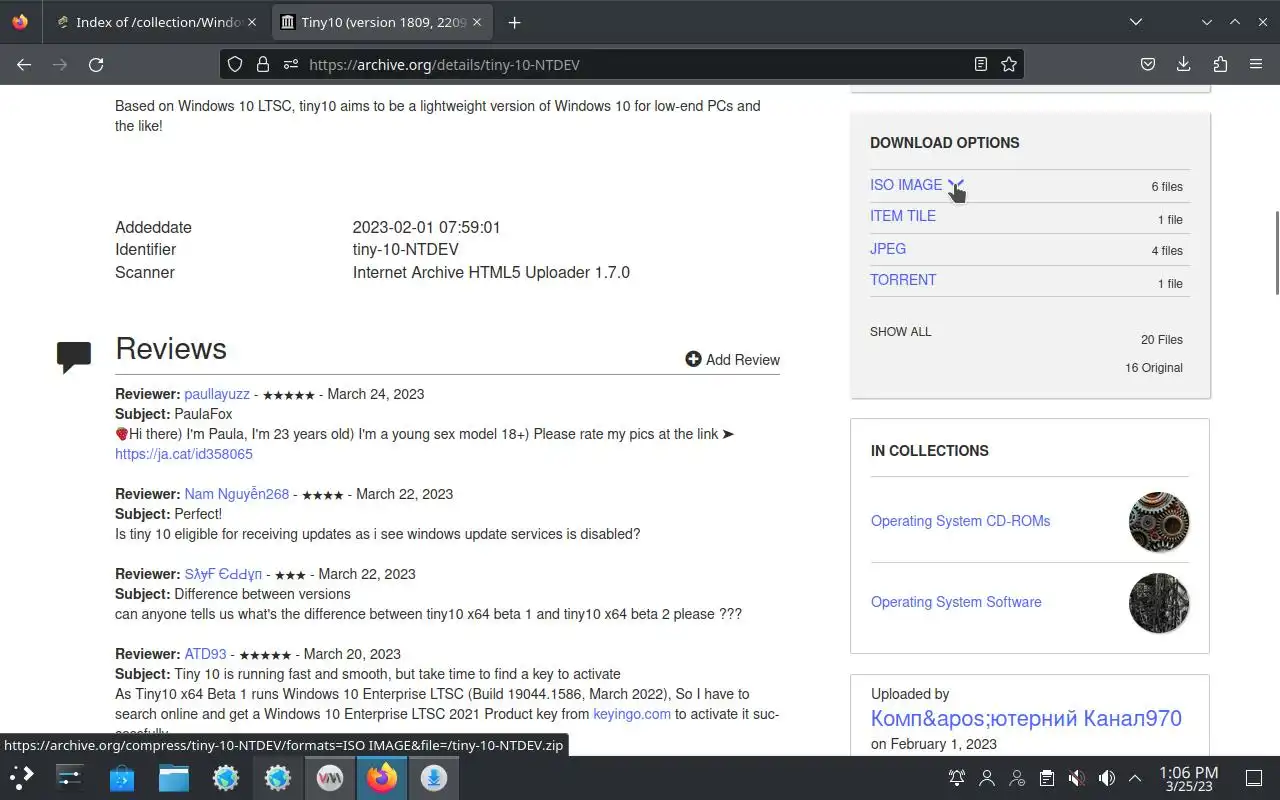This screenshot has width=1280, height=800.
Task: Reload the current page
Action: [x=96, y=64]
